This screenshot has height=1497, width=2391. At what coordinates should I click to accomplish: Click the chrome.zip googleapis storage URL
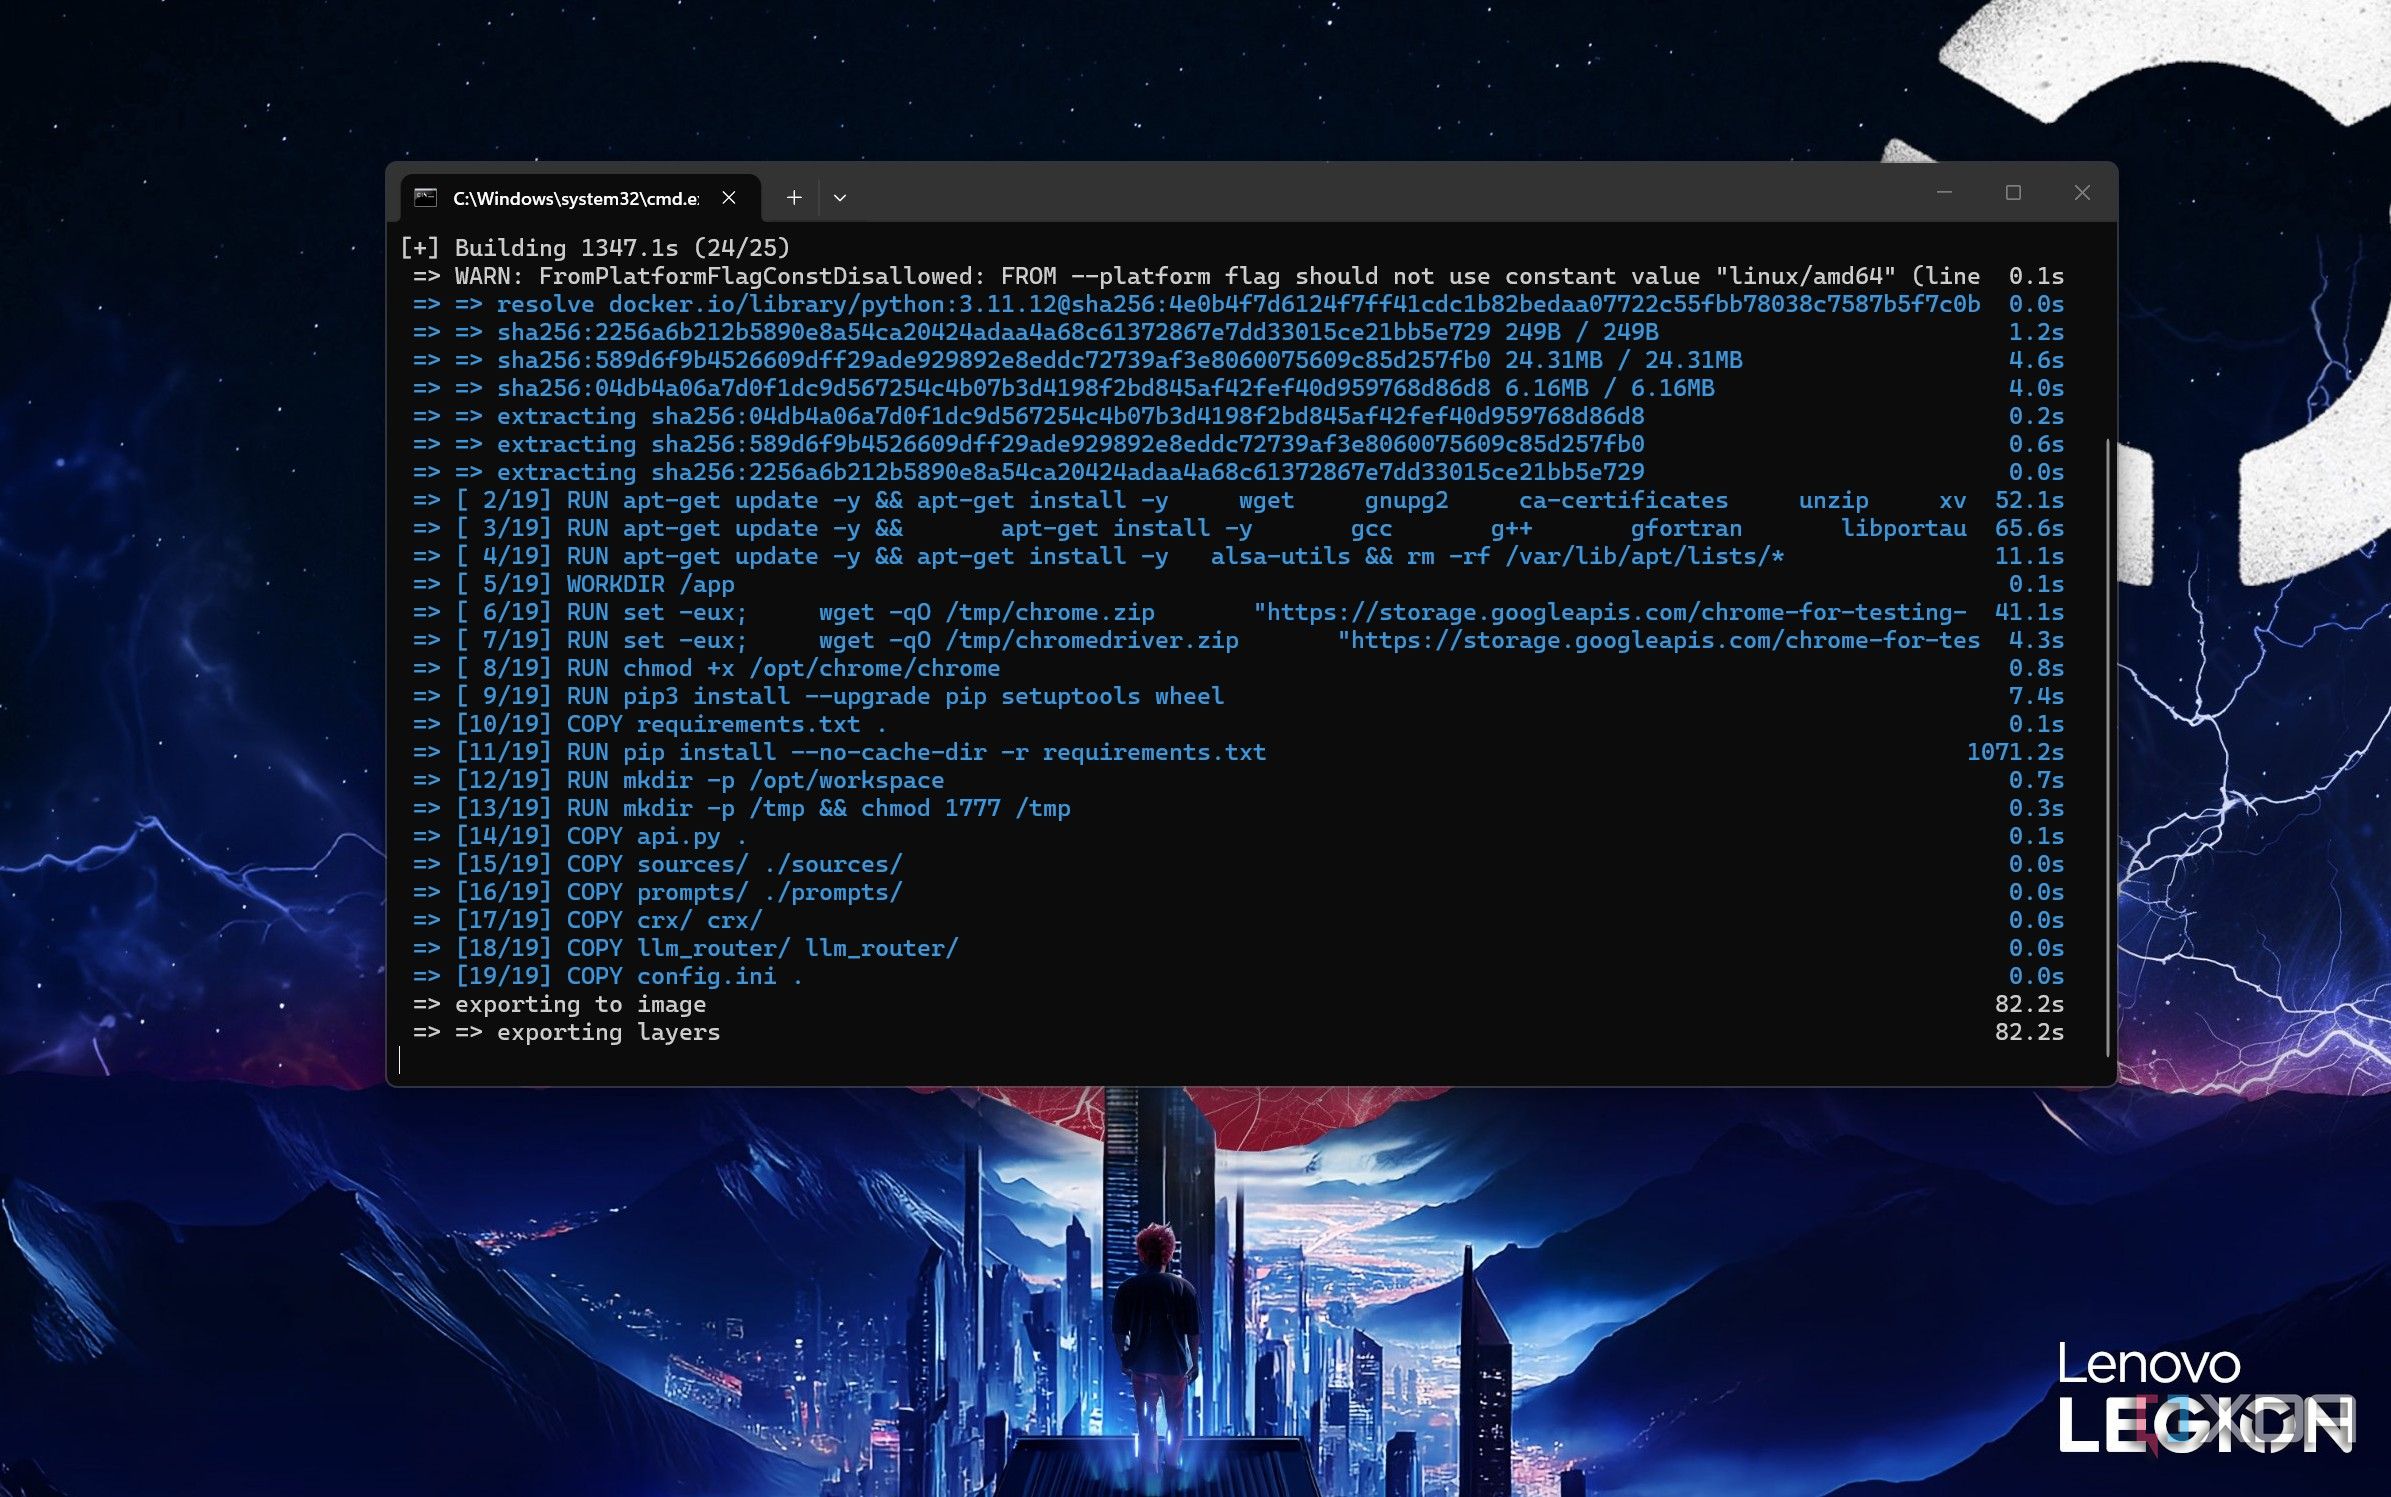tap(1610, 612)
